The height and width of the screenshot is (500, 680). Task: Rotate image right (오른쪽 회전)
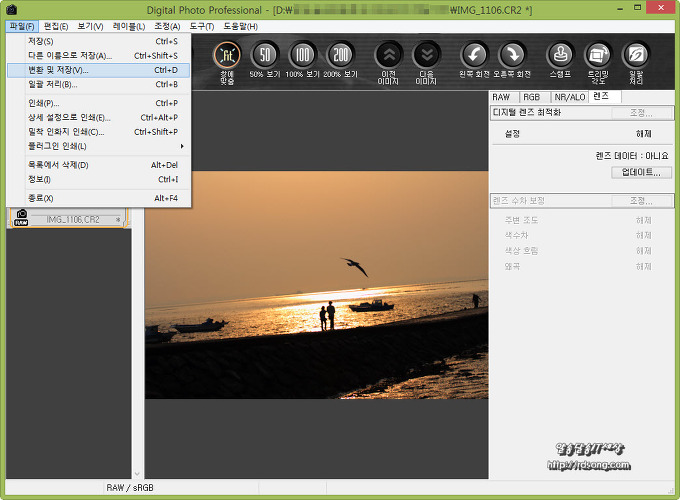(x=512, y=55)
